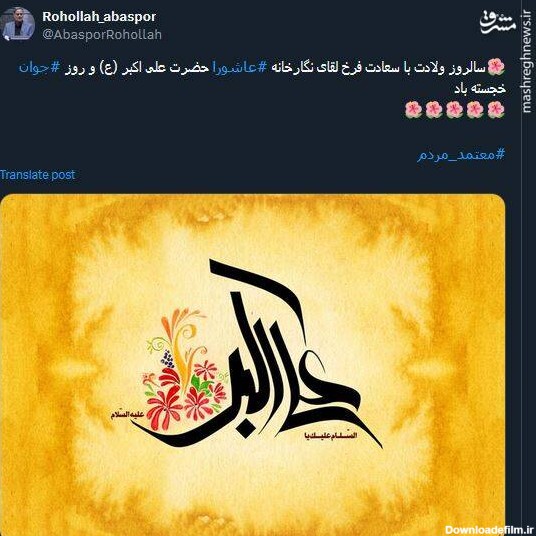The width and height of the screenshot is (536, 536).
Task: Click the السلام علیک یا small caption
Action: point(330,436)
